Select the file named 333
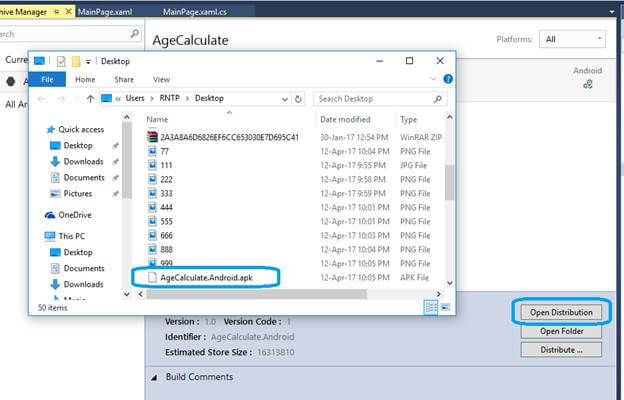 (160, 193)
